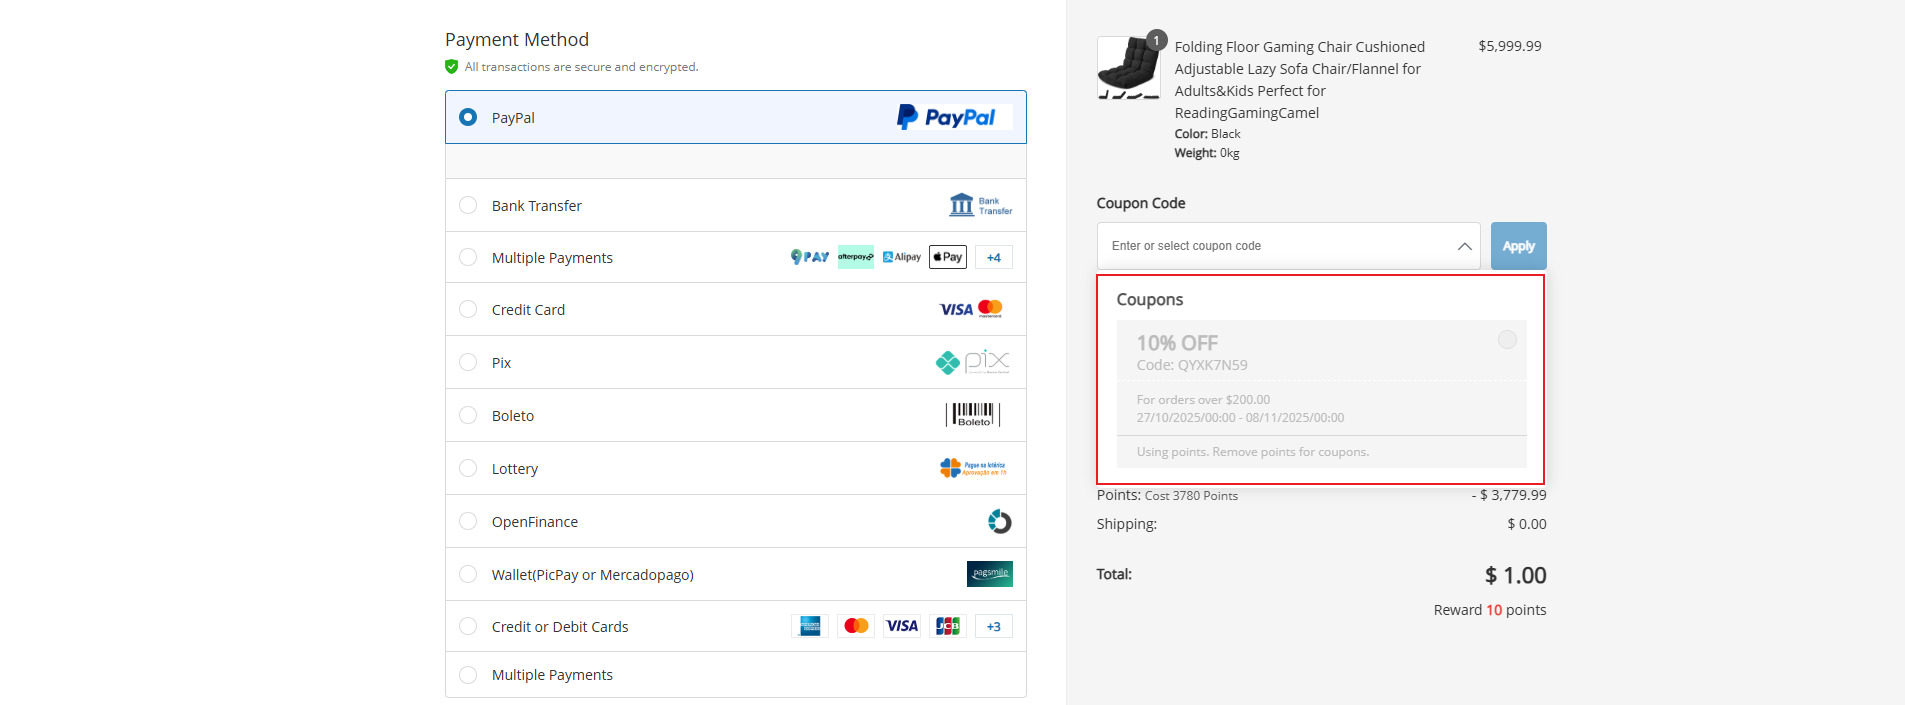This screenshot has height=705, width=1905.
Task: Expand the +4 more payment options
Action: click(x=993, y=257)
